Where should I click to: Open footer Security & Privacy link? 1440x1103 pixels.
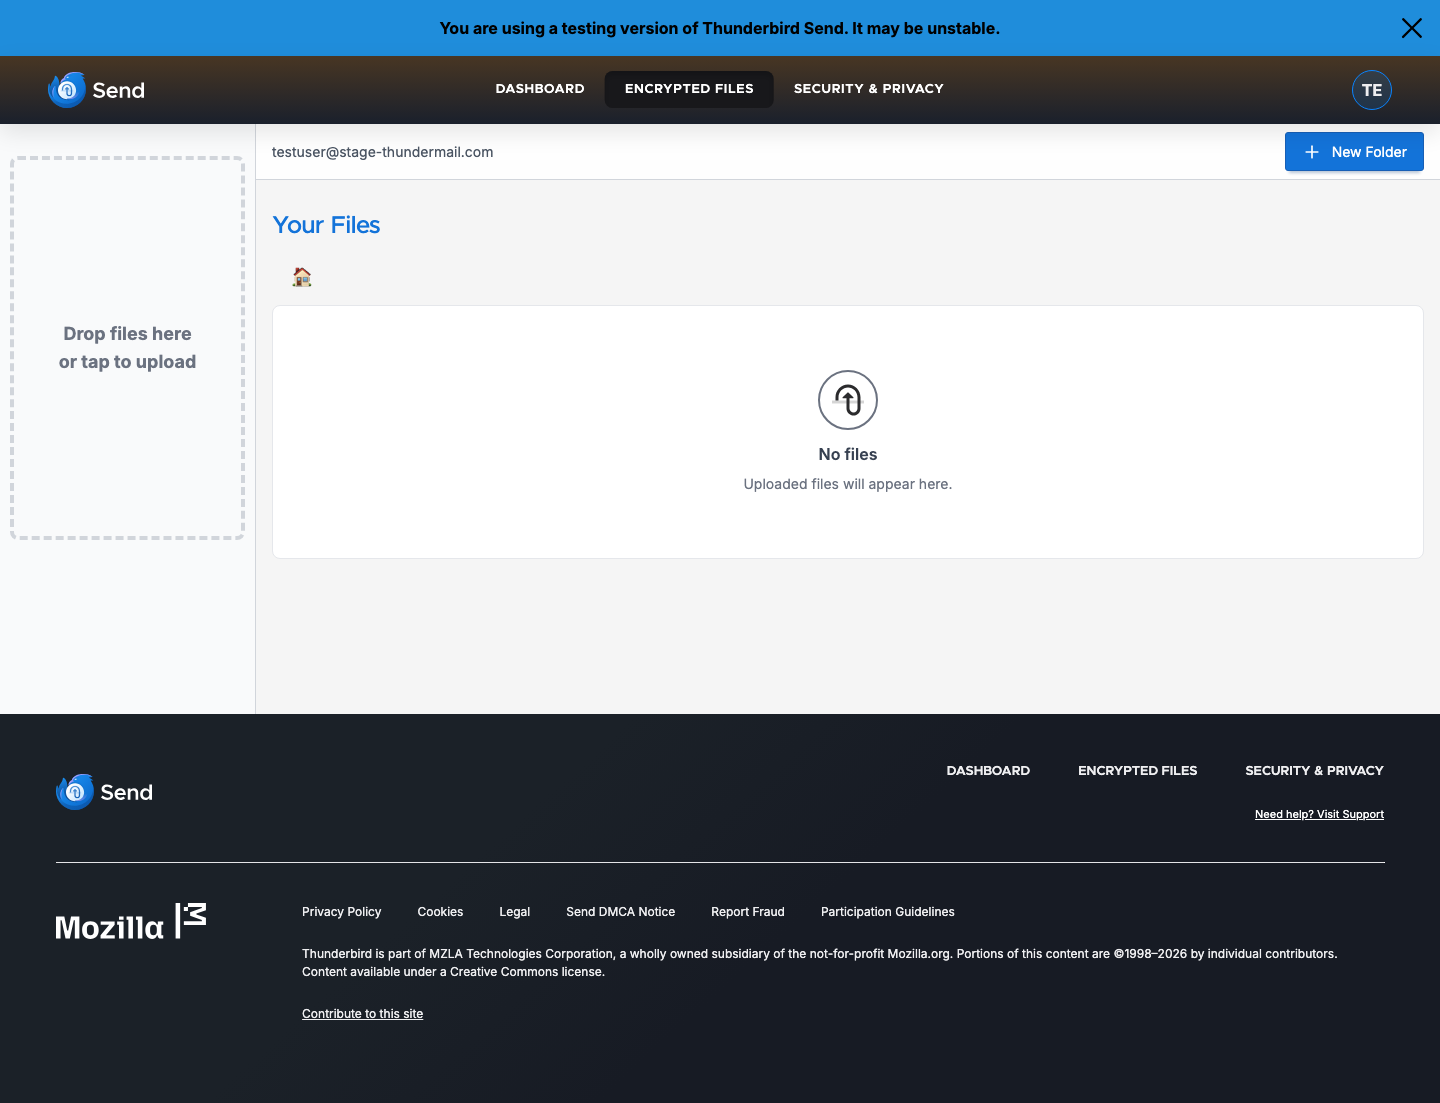1314,771
